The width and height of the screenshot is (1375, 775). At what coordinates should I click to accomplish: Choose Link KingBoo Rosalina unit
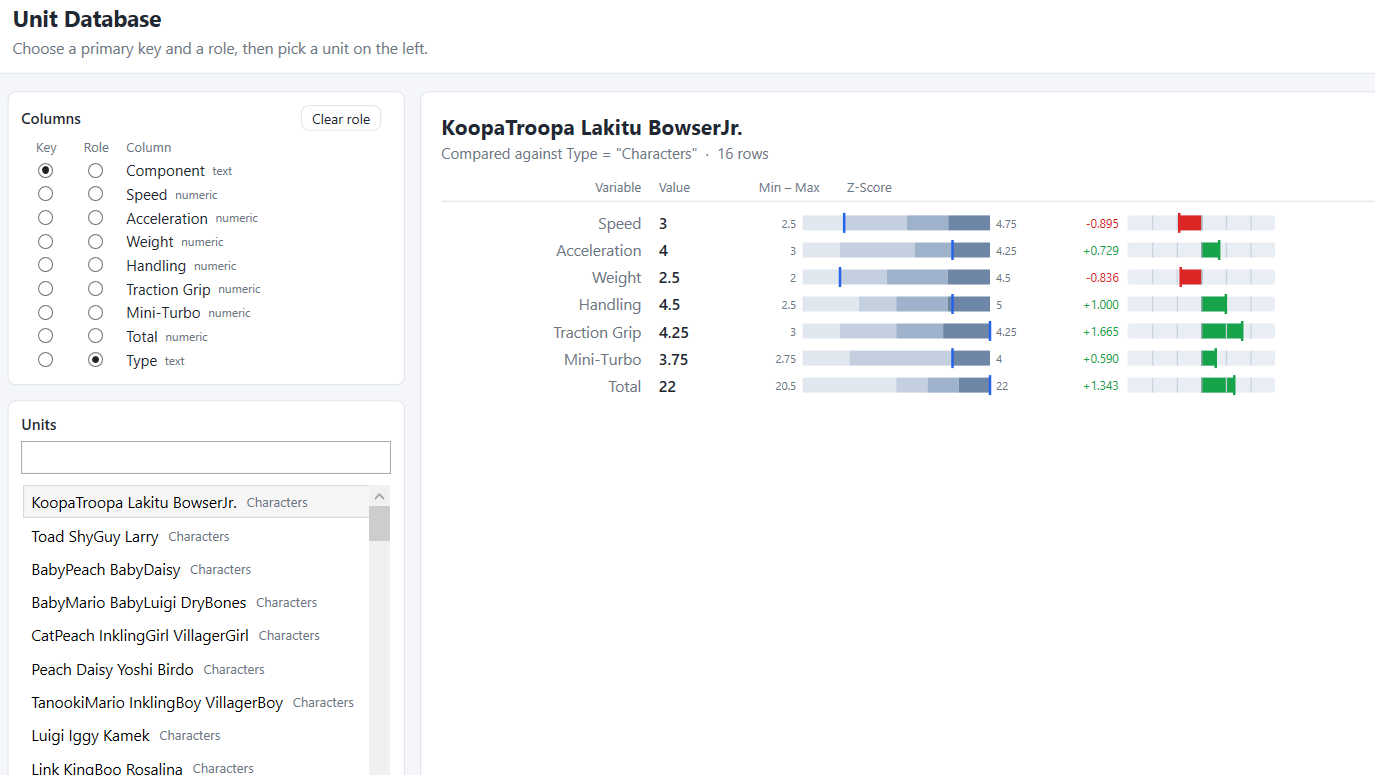pyautogui.click(x=196, y=766)
